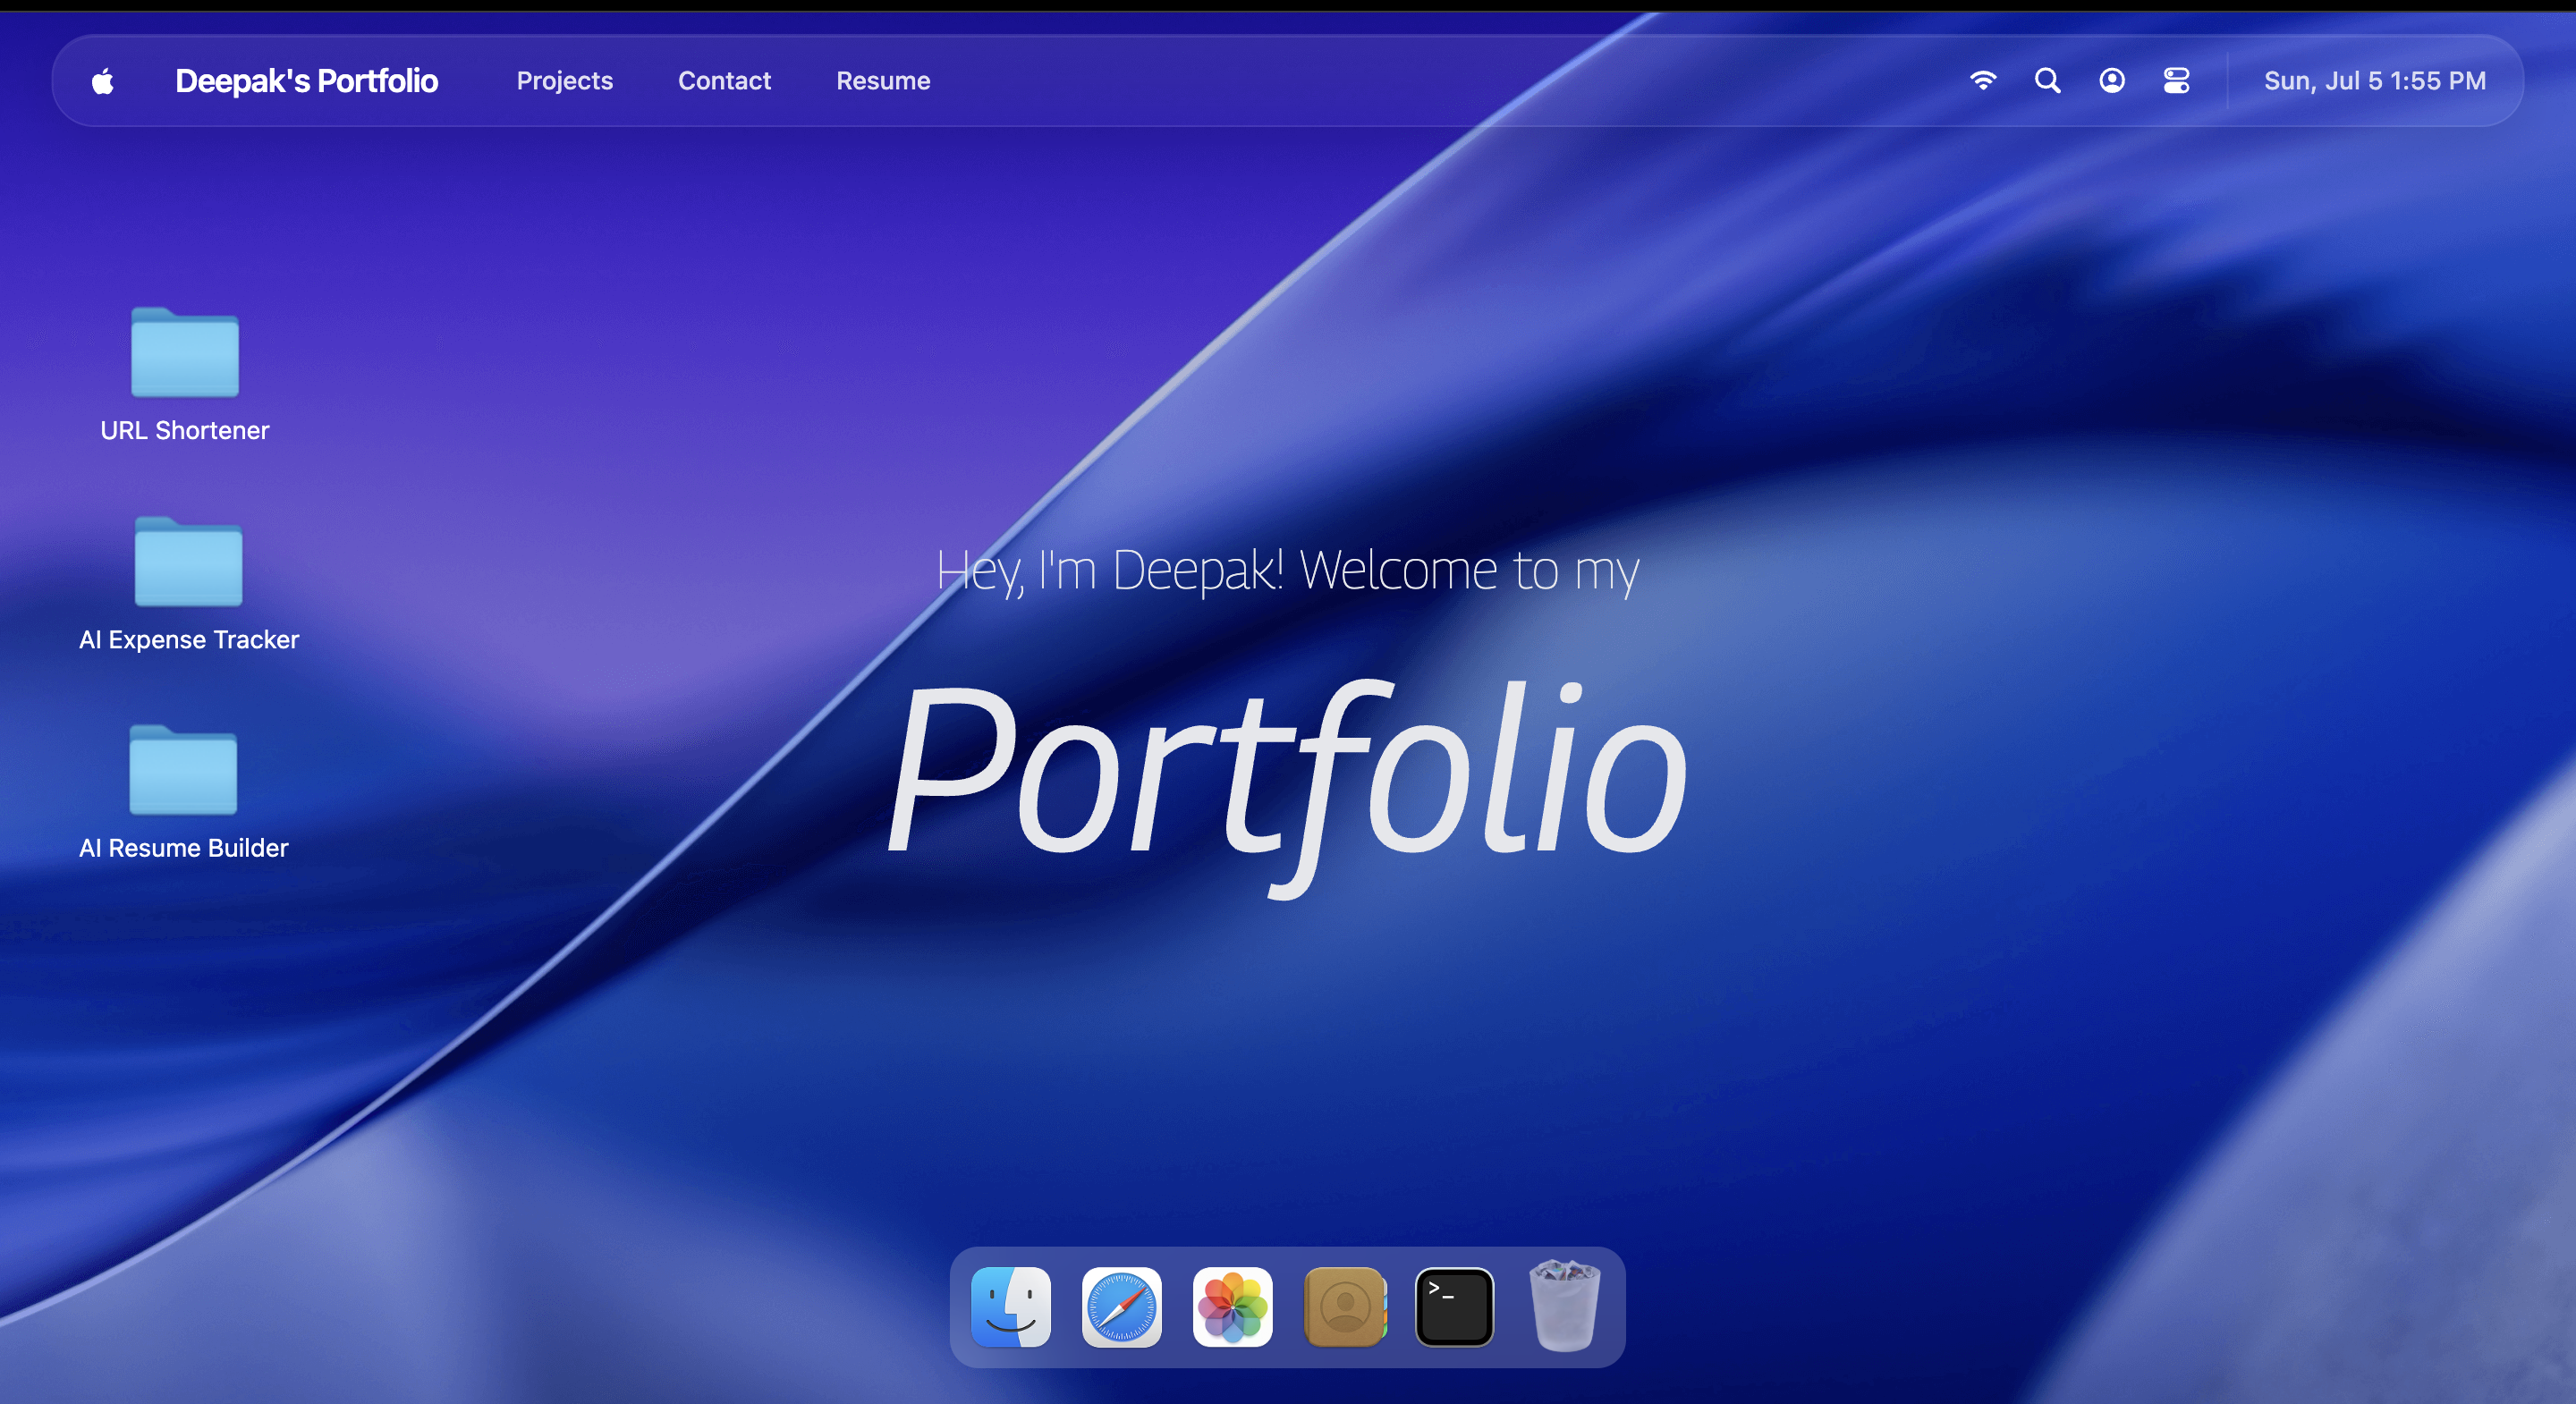The height and width of the screenshot is (1404, 2576).
Task: Open the Photos app in dock
Action: point(1232,1307)
